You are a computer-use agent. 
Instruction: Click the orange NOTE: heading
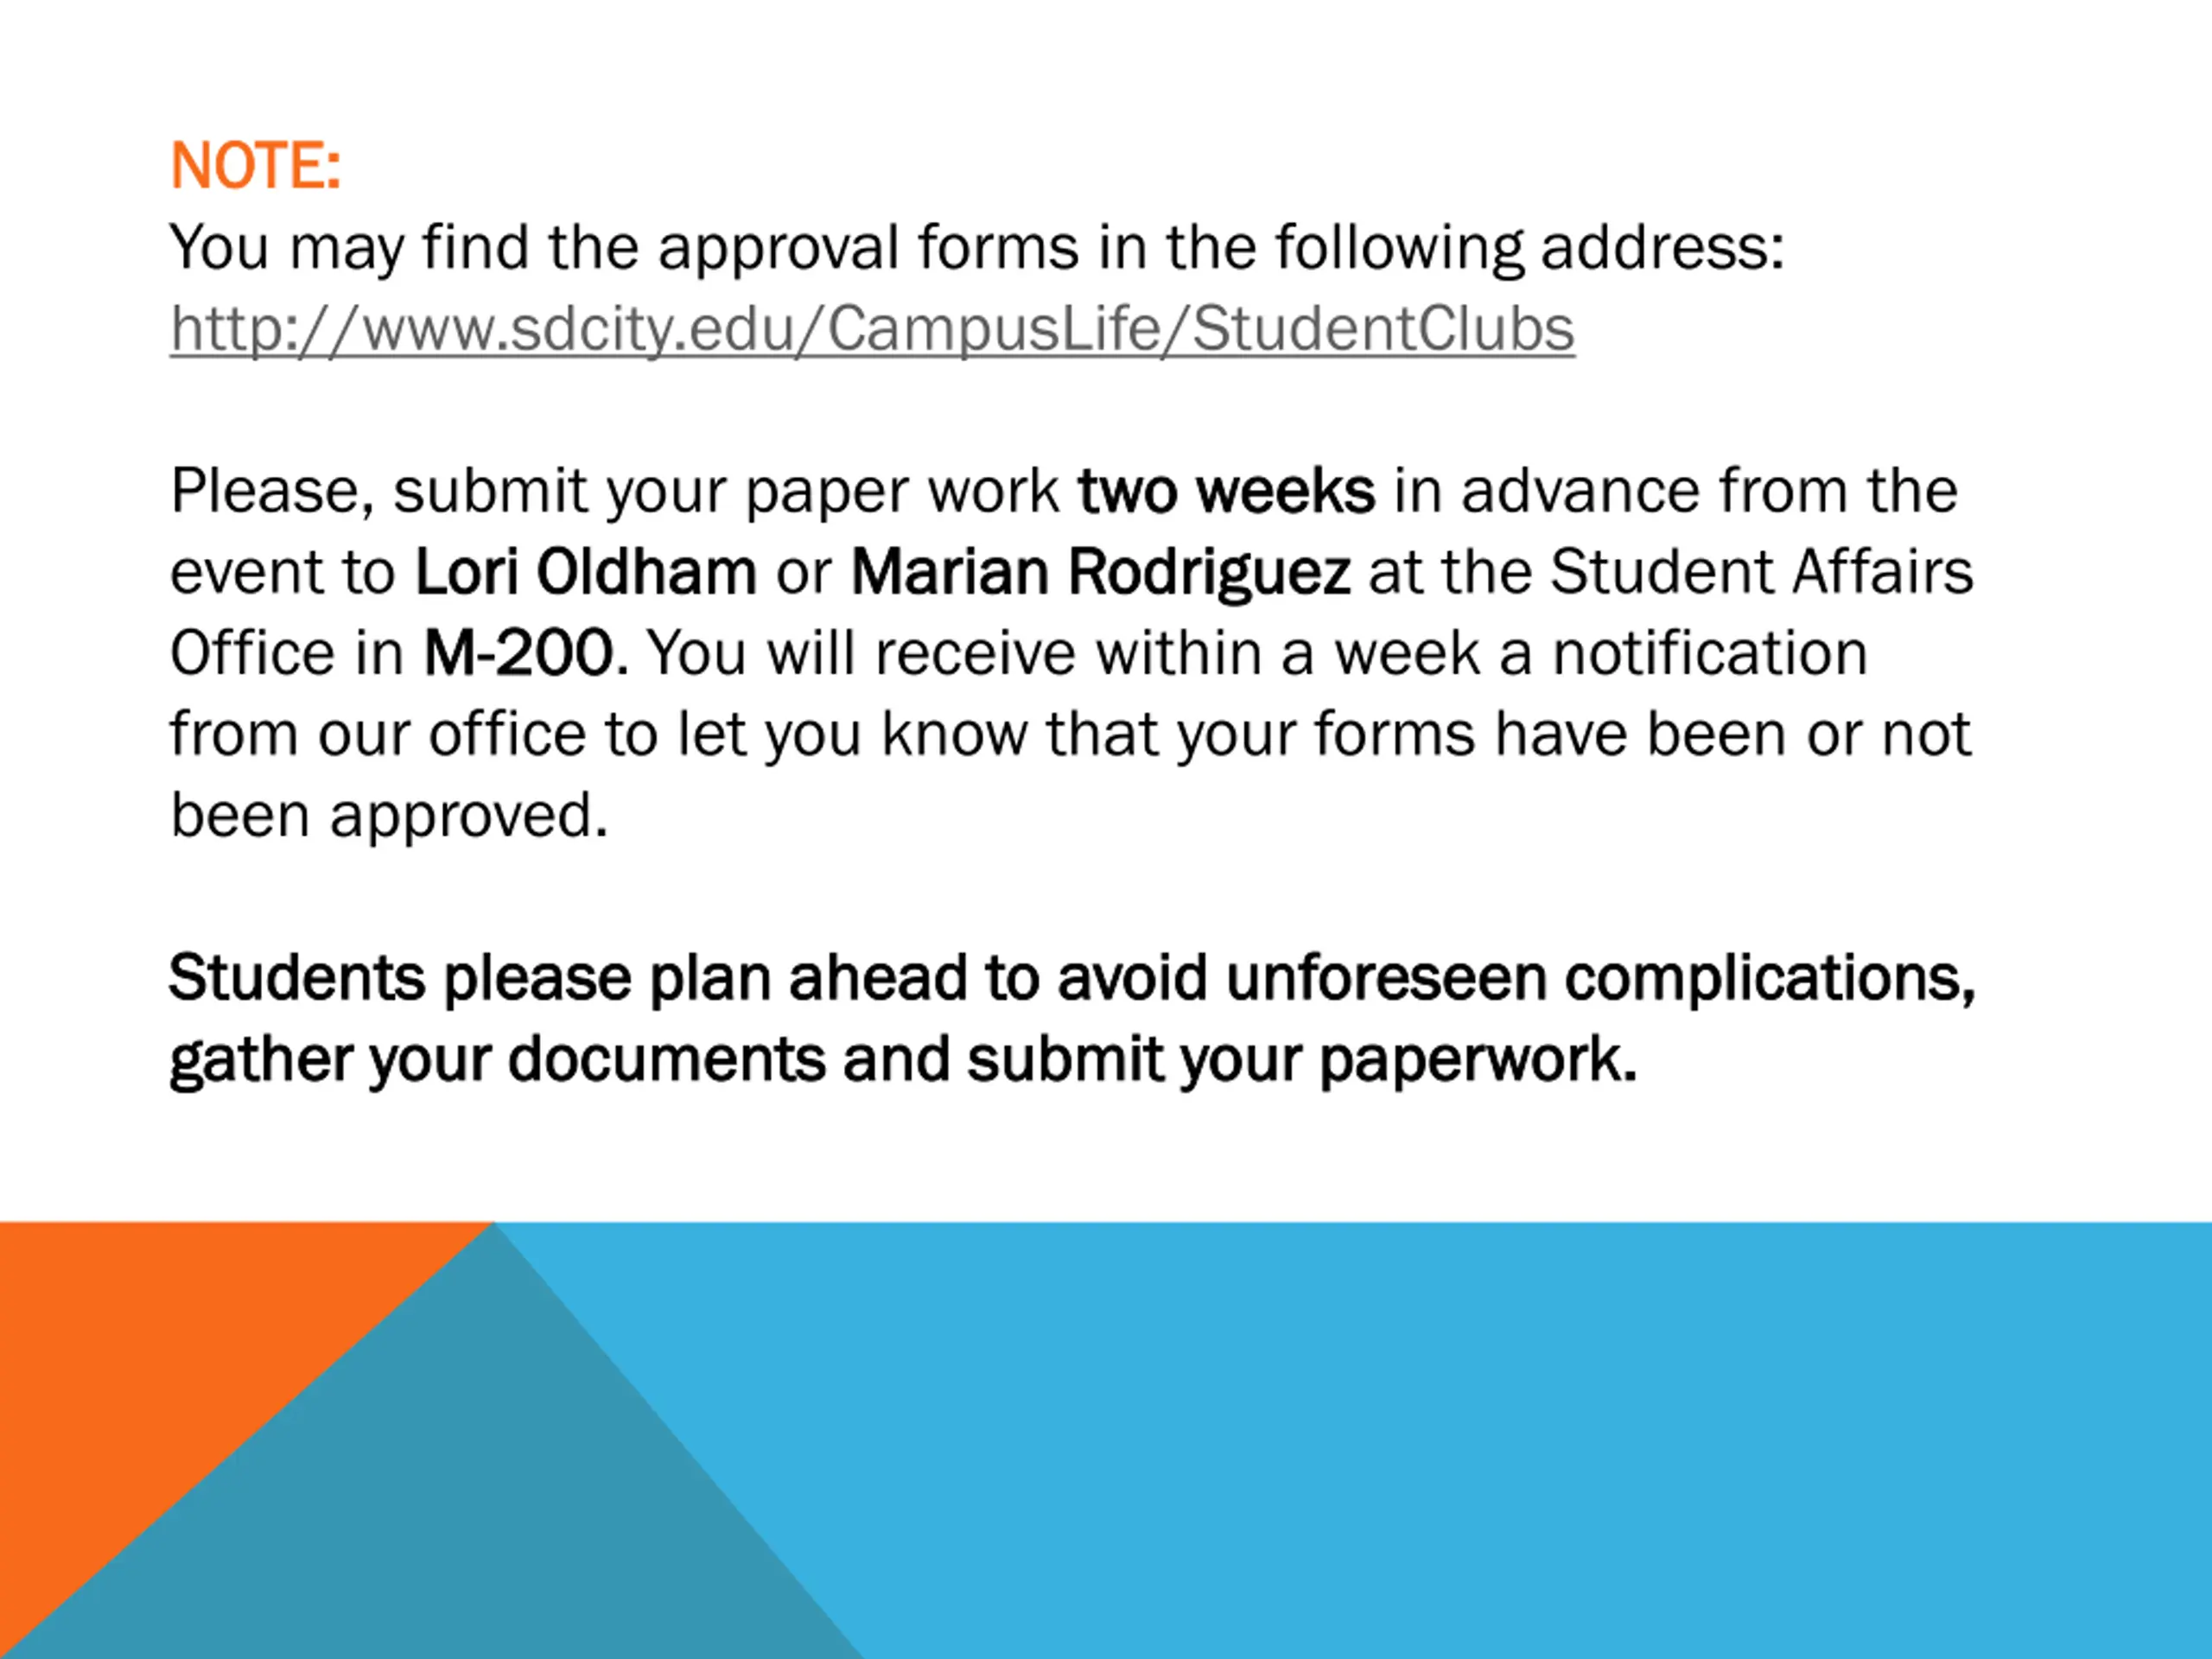(x=256, y=166)
